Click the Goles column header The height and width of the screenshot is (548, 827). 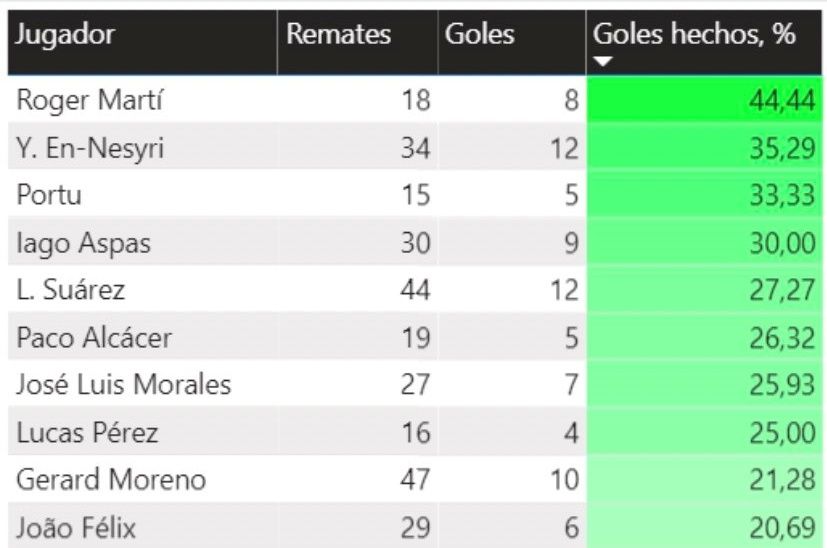479,35
